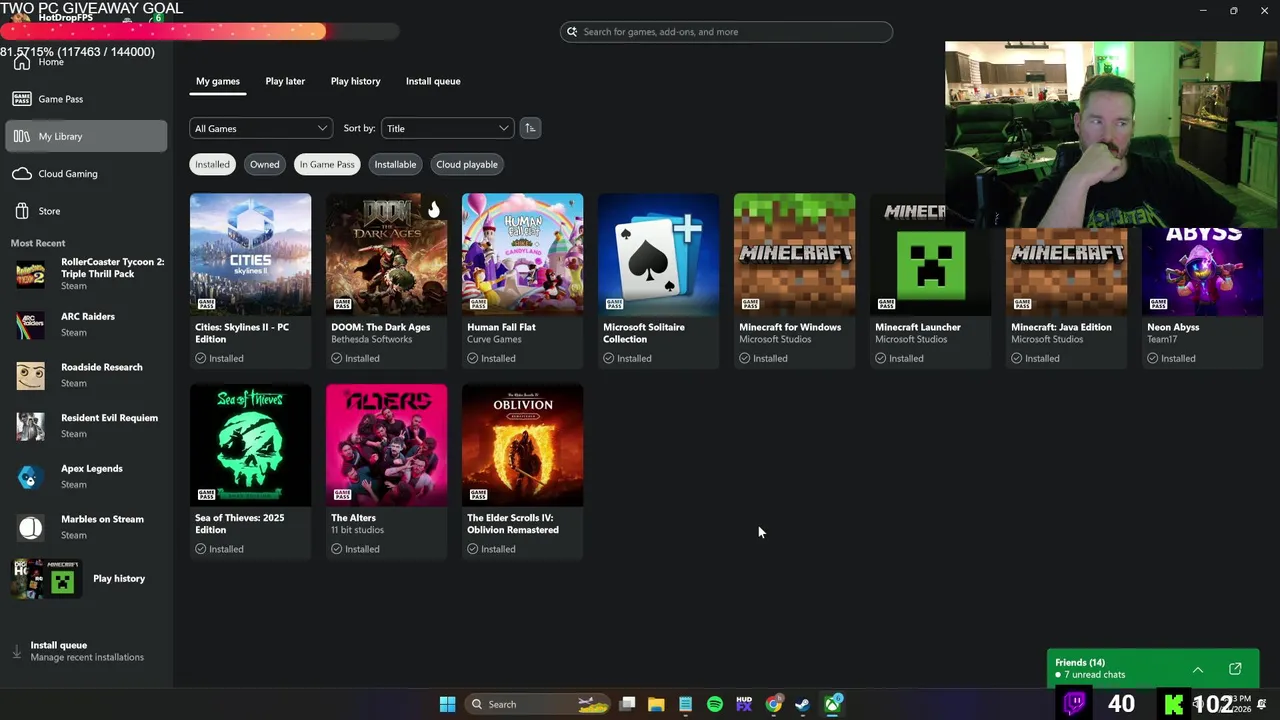
Task: Open the Sort by Title dropdown
Action: [447, 128]
